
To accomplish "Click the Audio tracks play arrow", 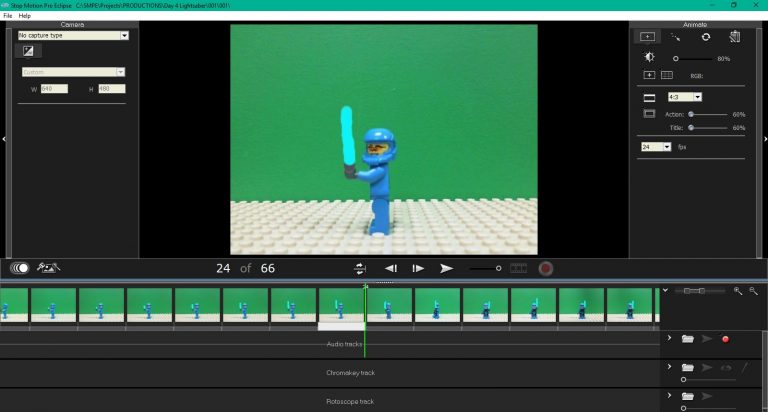I will click(x=707, y=339).
